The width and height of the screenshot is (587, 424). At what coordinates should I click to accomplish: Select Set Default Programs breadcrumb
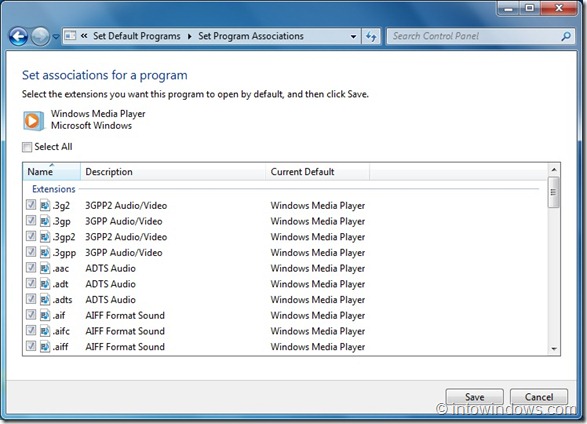click(x=137, y=36)
